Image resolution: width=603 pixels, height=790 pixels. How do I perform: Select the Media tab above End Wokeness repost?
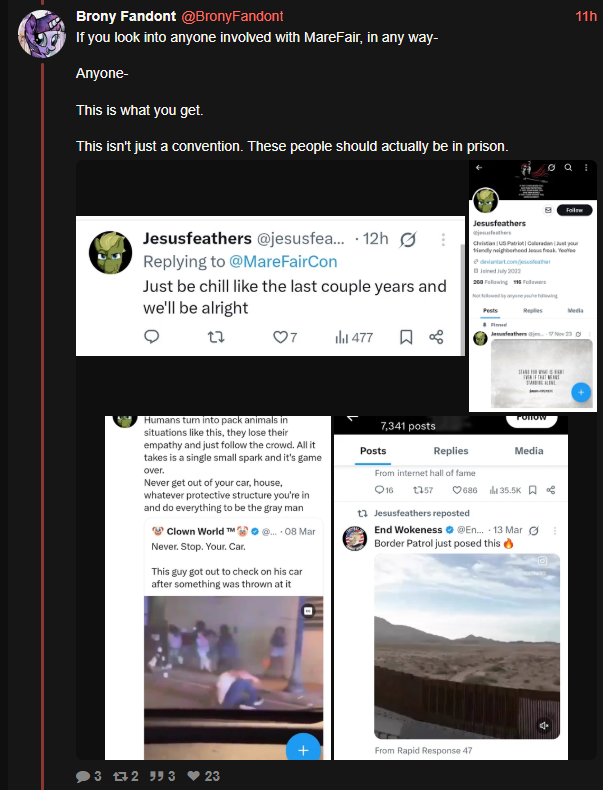pyautogui.click(x=529, y=451)
